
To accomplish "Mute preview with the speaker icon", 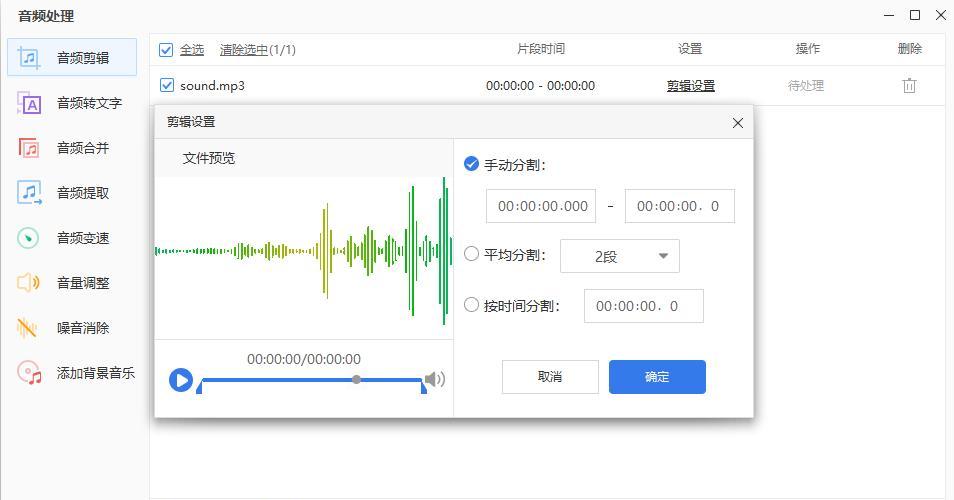I will [x=434, y=380].
